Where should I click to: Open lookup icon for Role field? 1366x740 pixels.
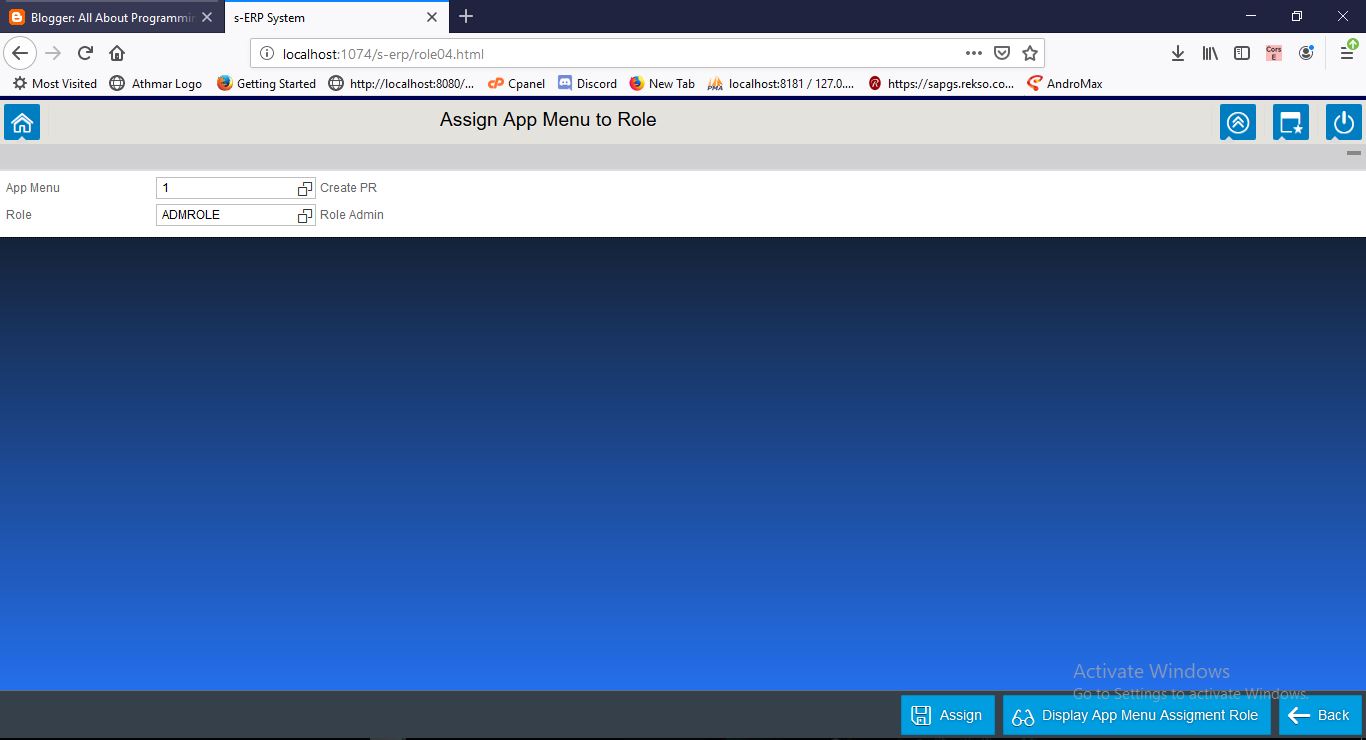tap(305, 215)
